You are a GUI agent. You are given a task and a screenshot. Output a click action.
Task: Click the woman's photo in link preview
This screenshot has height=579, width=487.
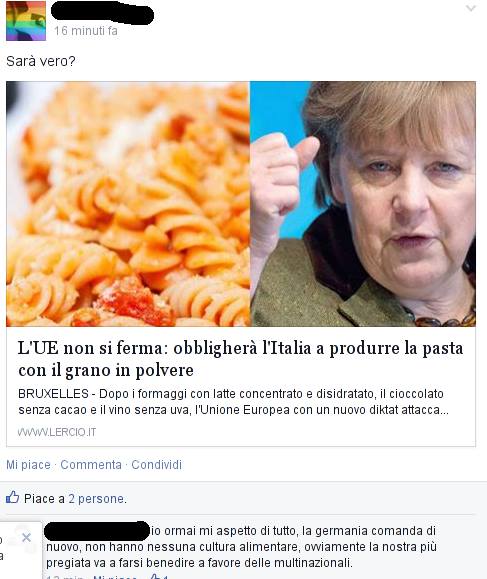pos(363,204)
